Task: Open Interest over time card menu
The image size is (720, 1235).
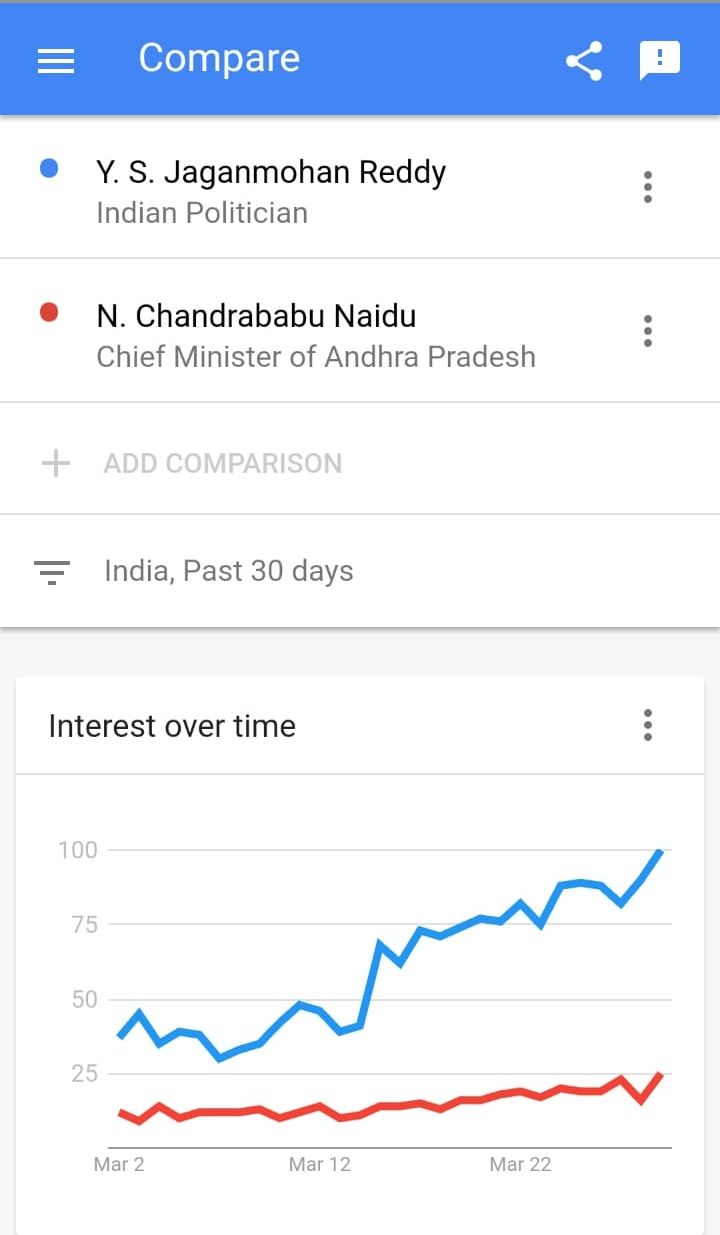Action: [648, 725]
